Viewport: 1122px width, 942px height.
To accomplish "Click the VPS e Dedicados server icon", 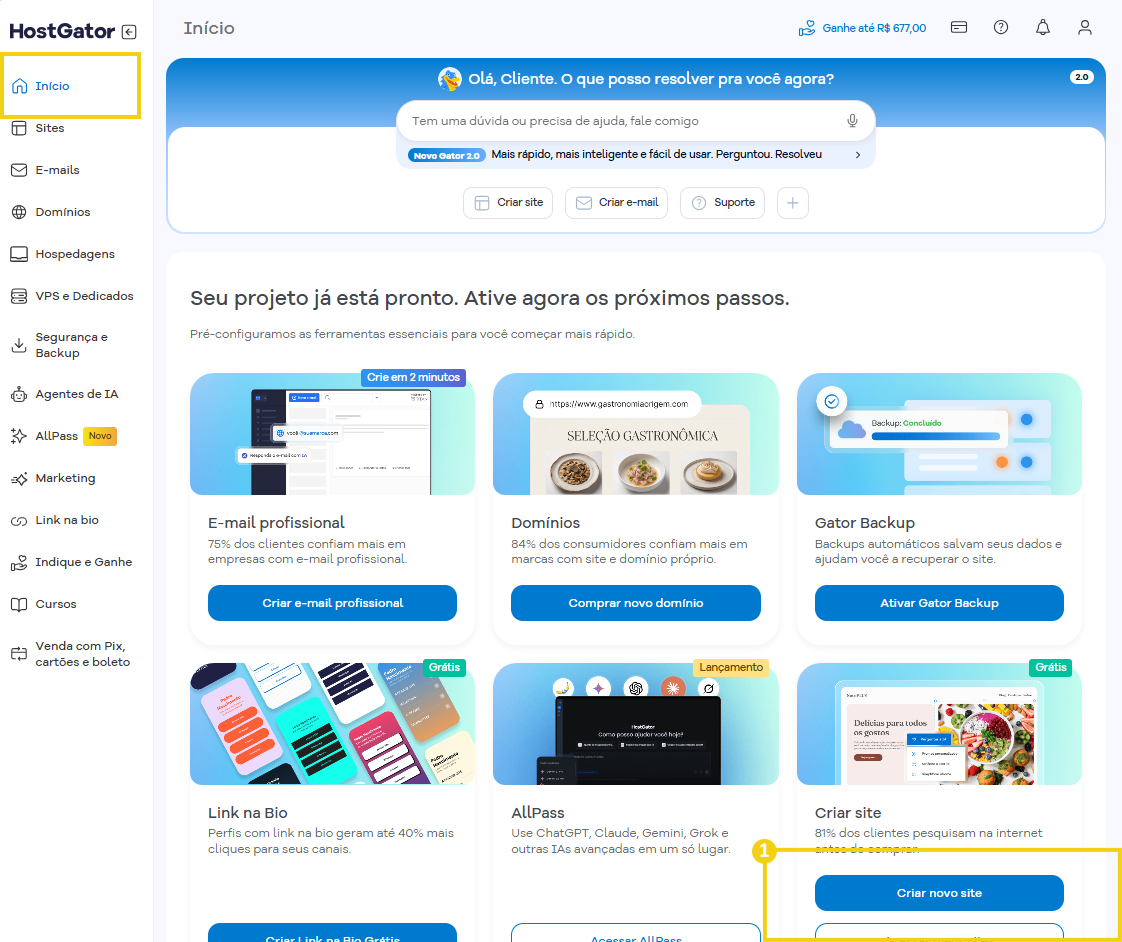I will coord(19,296).
